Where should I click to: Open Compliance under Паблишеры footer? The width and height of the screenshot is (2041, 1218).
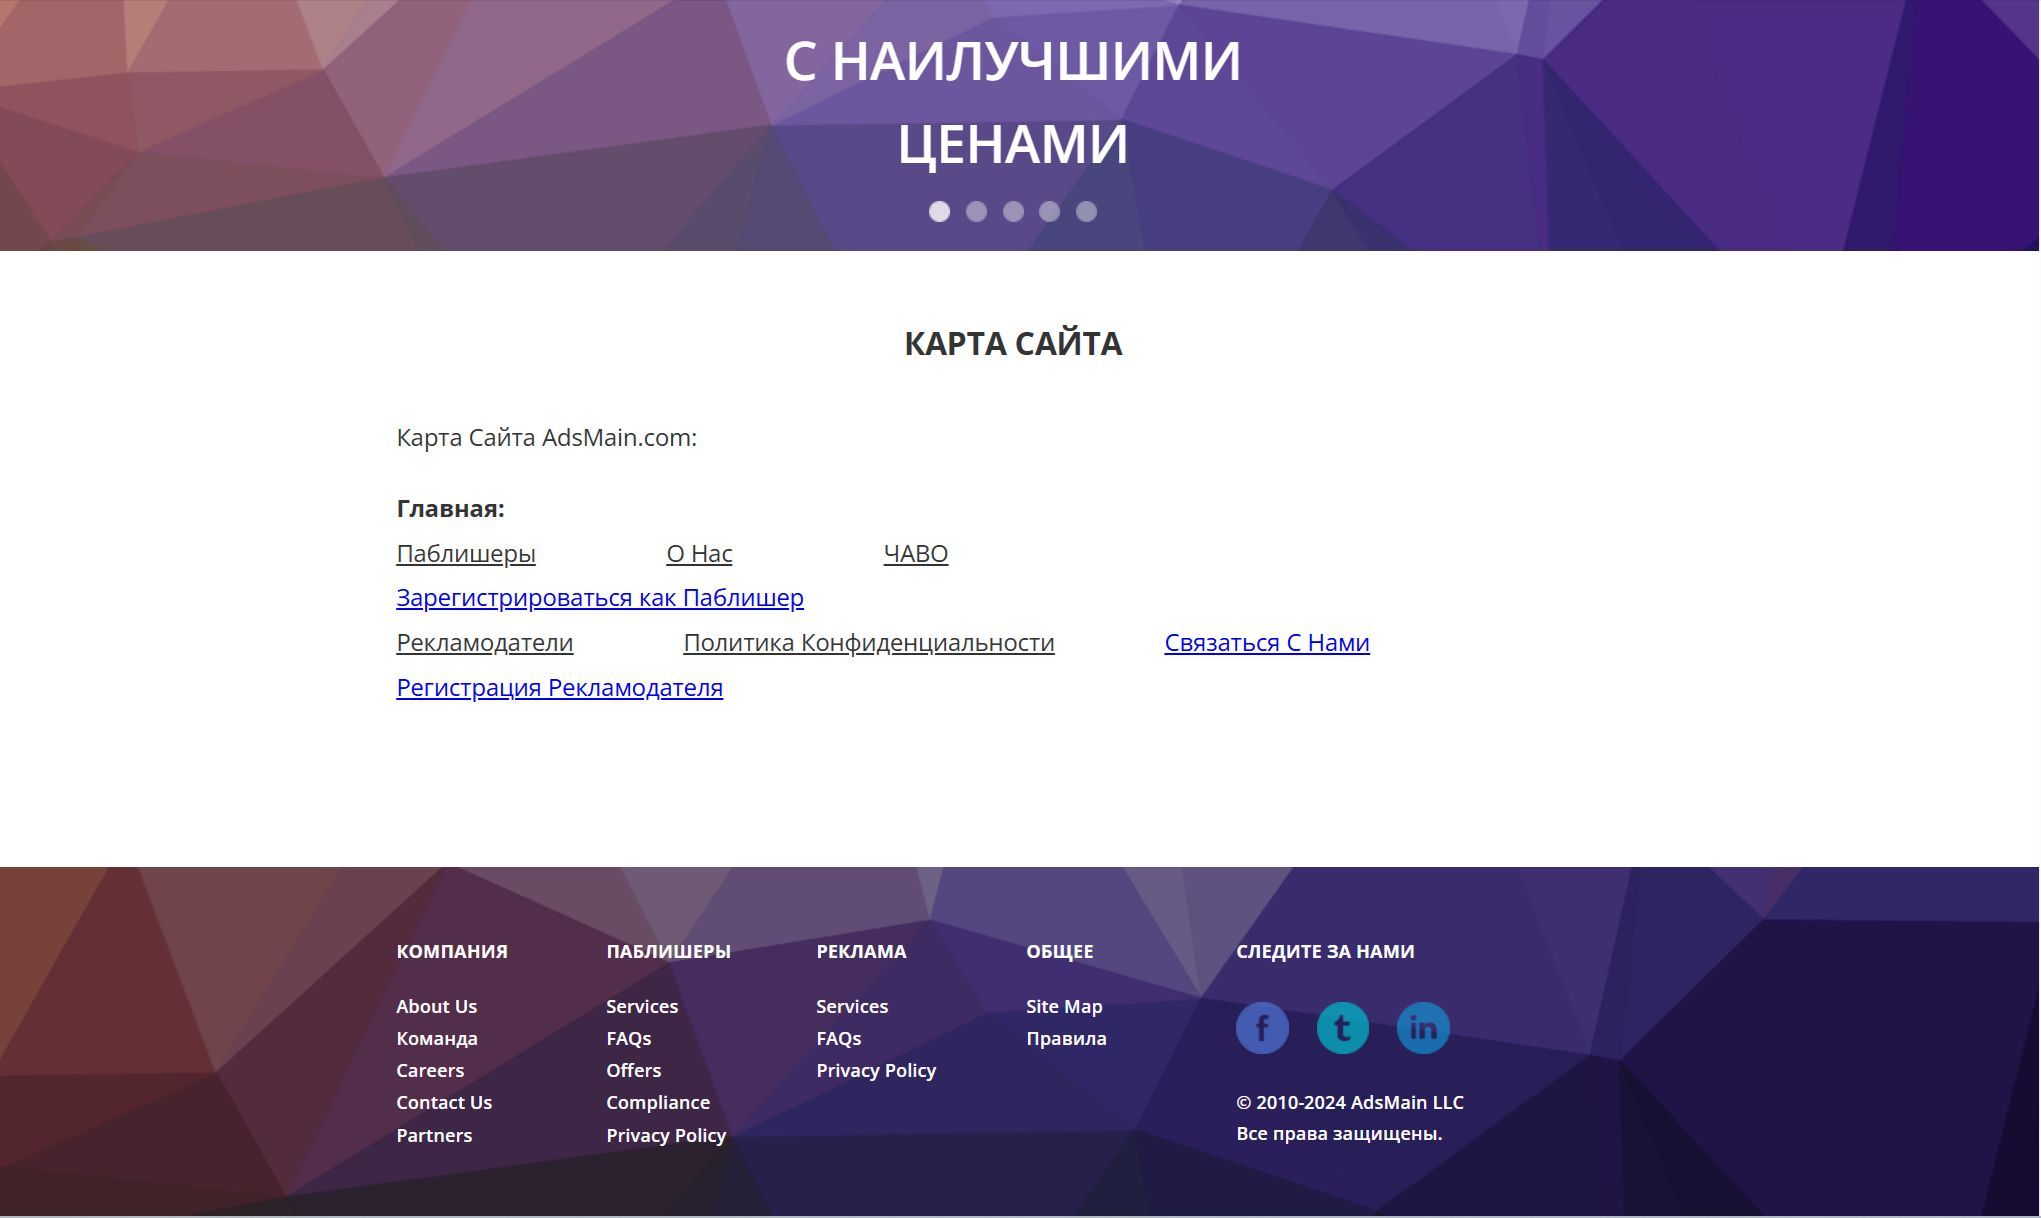657,1103
